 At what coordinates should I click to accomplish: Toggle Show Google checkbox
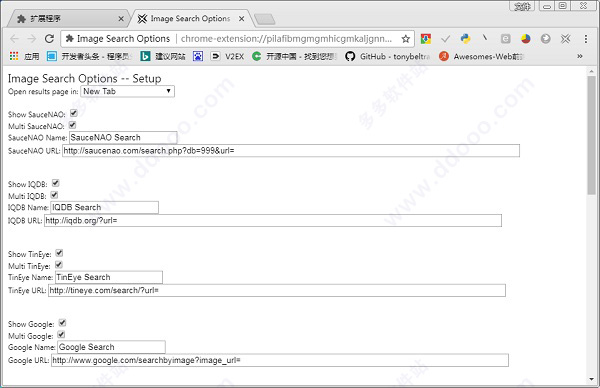(x=62, y=323)
